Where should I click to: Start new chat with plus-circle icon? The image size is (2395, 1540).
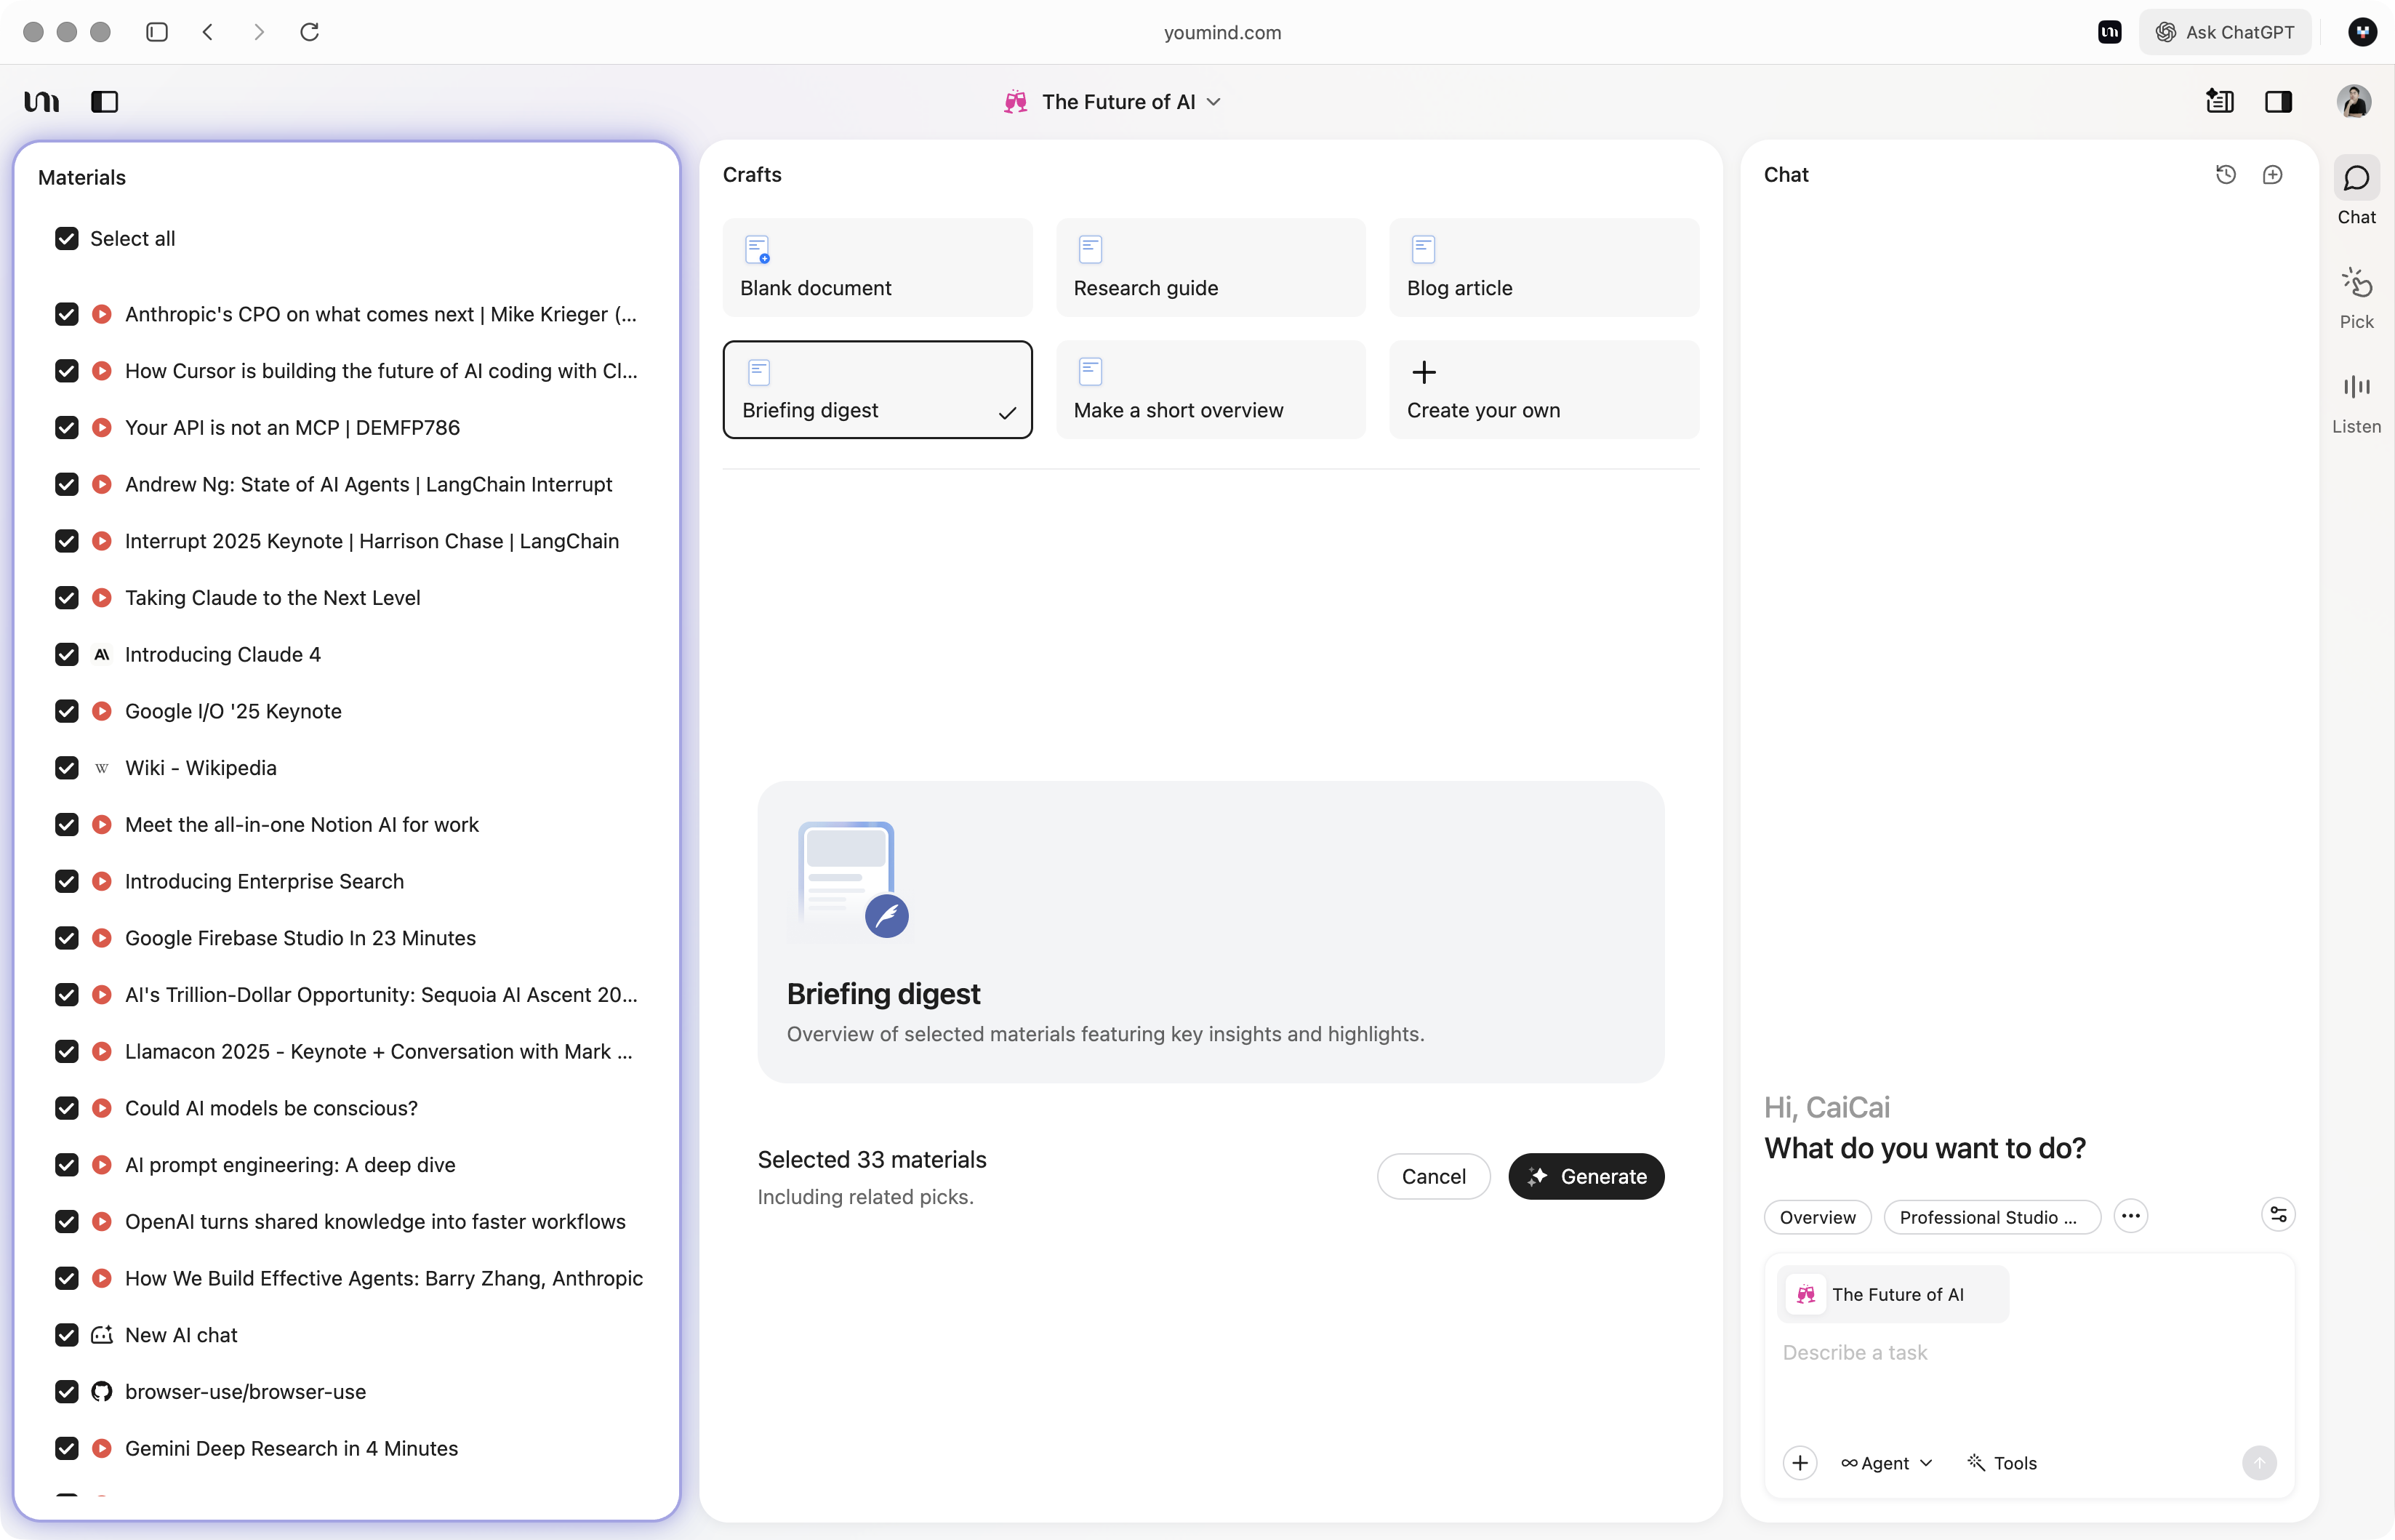click(2272, 175)
